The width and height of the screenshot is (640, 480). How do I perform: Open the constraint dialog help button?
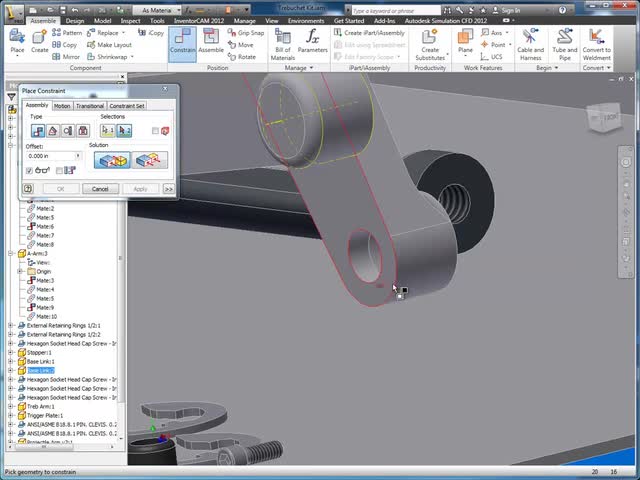pyautogui.click(x=28, y=189)
